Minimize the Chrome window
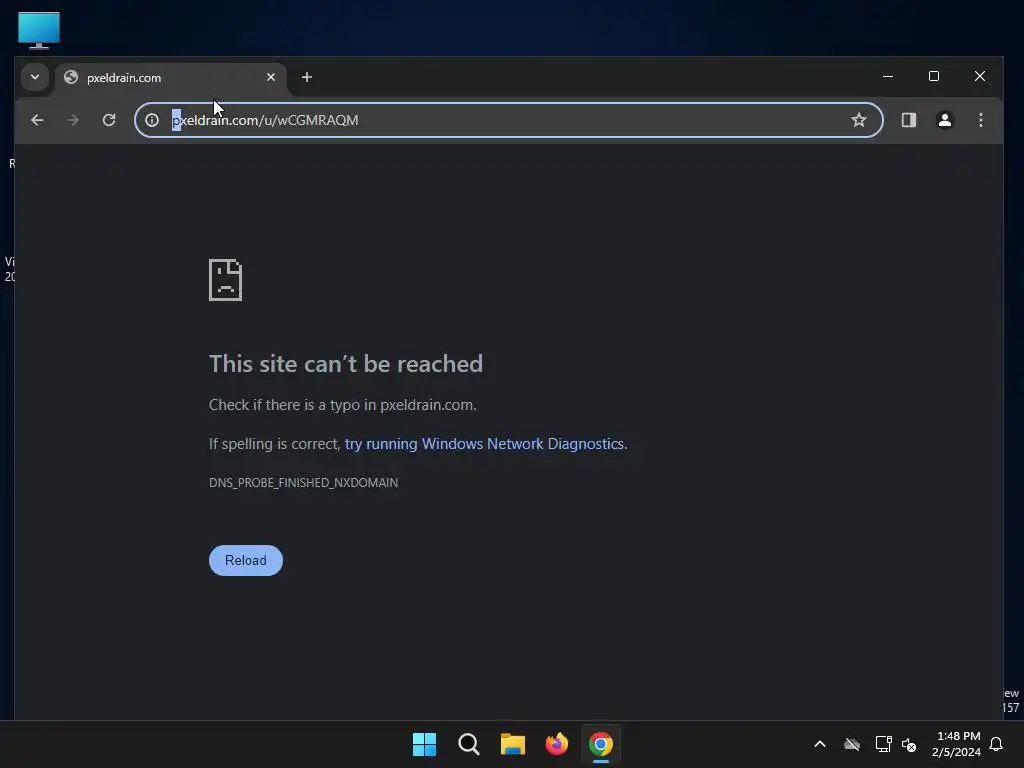 point(888,76)
